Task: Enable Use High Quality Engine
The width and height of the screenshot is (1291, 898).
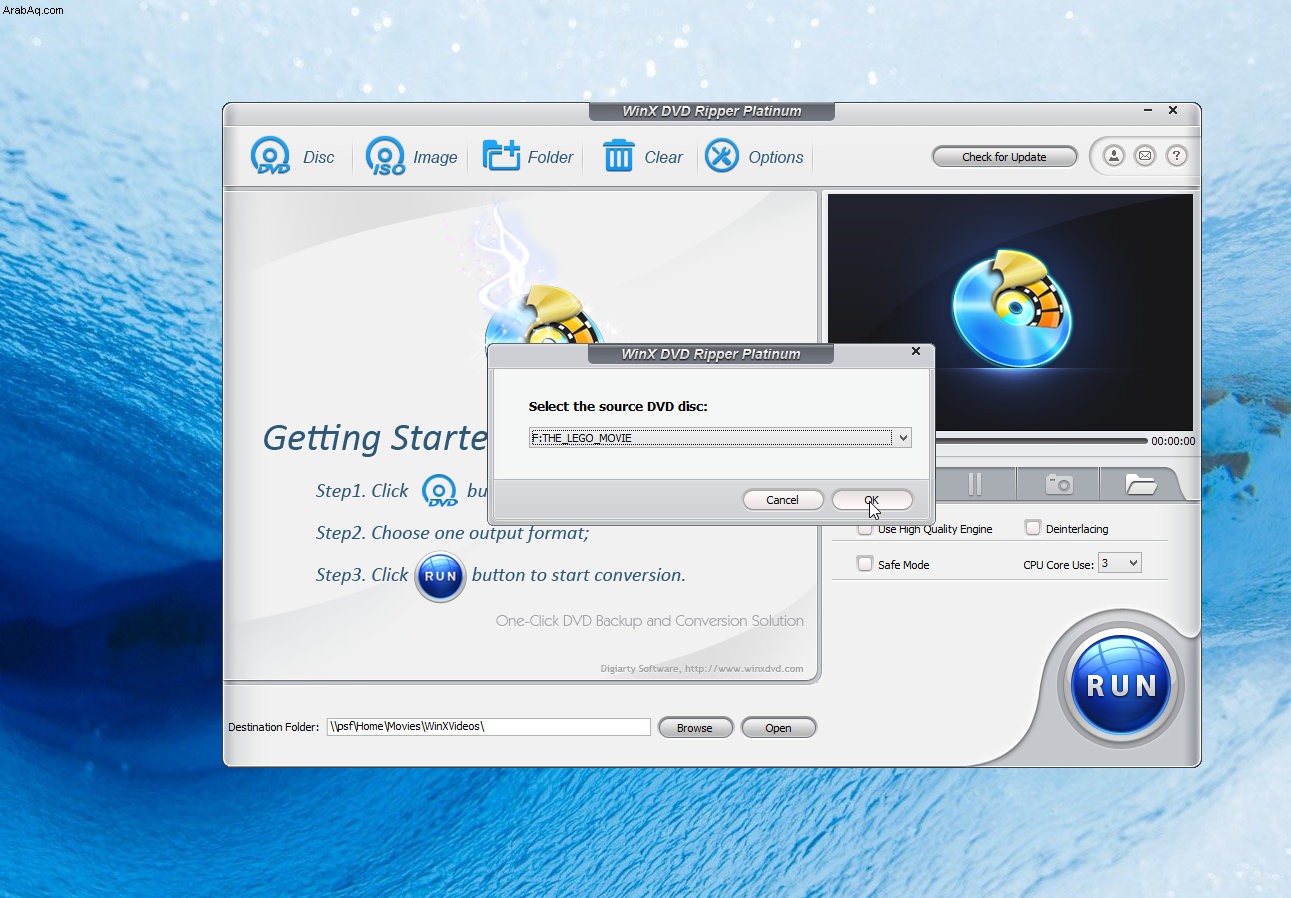Action: point(865,528)
